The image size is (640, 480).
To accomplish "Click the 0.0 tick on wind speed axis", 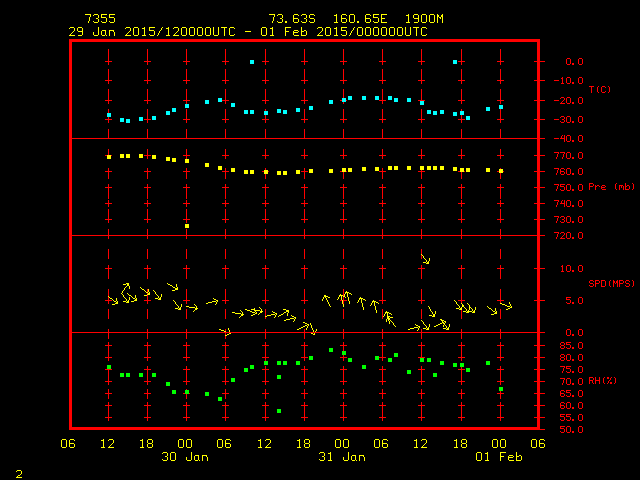I will tap(574, 333).
